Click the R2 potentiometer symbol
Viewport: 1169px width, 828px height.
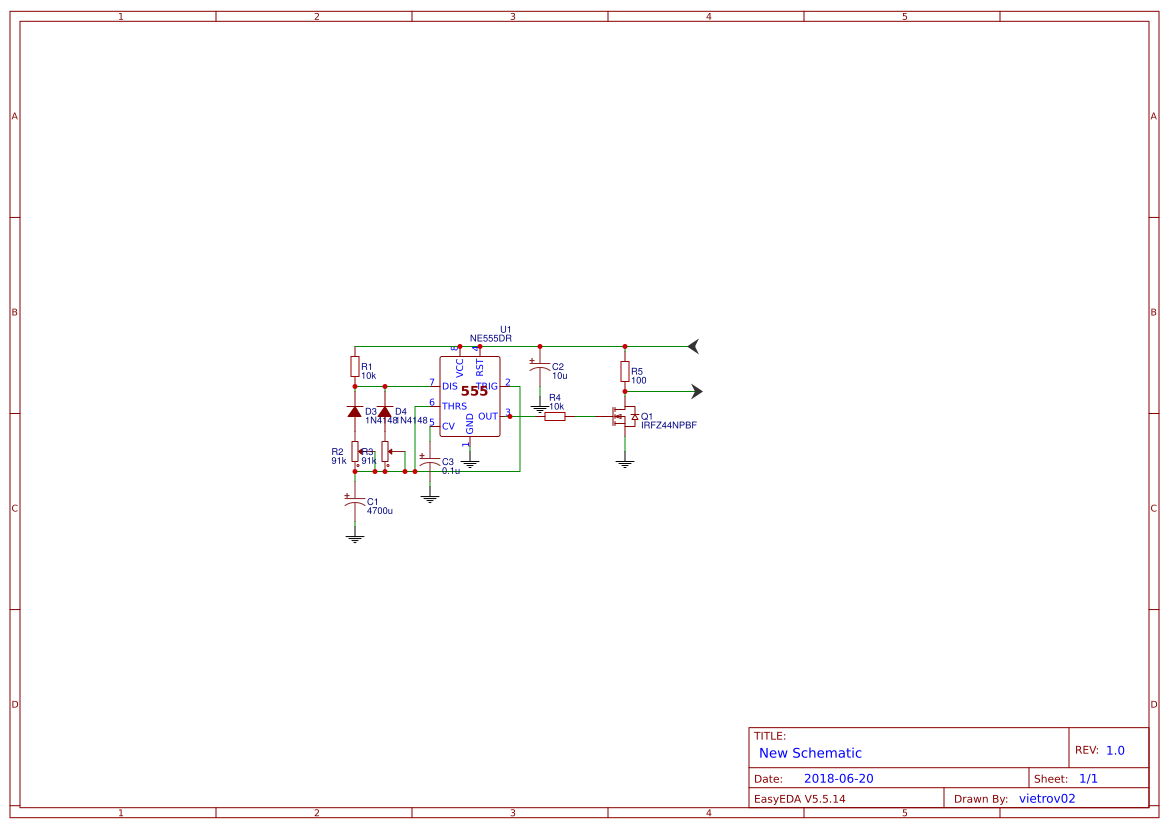tap(354, 451)
